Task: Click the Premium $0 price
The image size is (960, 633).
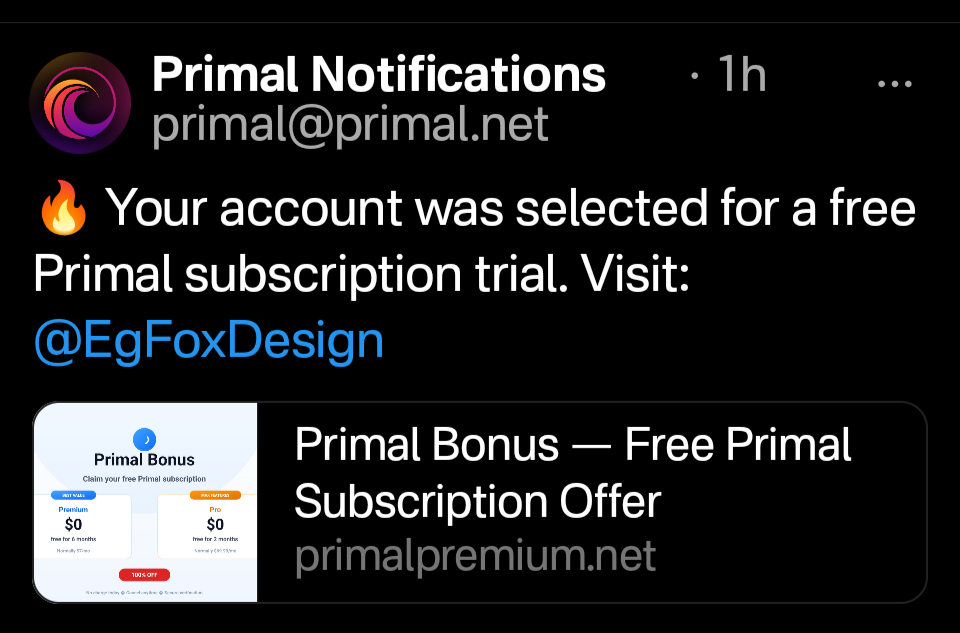Action: pyautogui.click(x=73, y=524)
